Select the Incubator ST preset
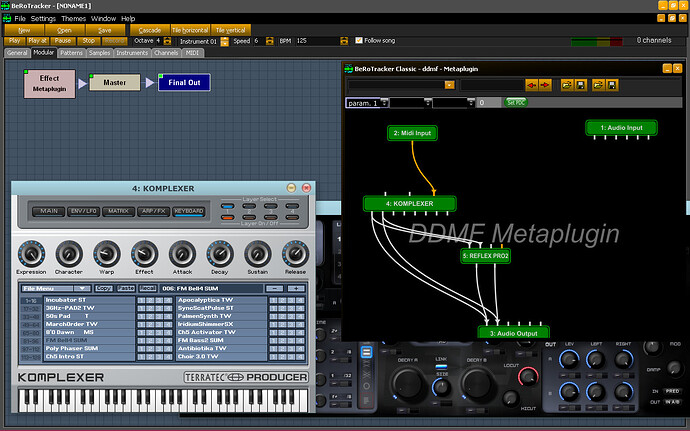The image size is (690, 431). point(89,300)
